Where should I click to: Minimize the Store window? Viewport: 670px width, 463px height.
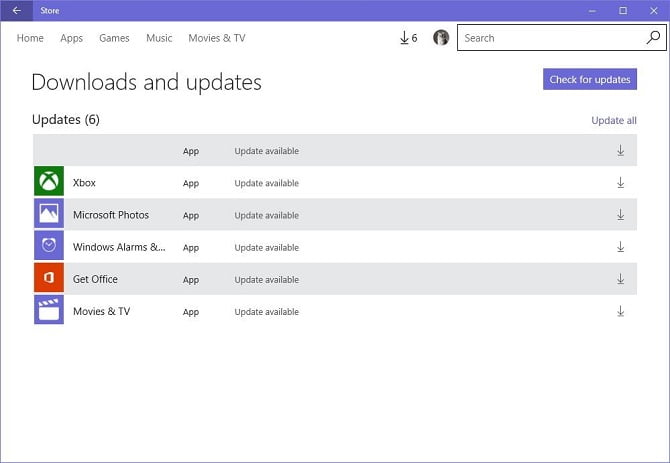[x=592, y=11]
